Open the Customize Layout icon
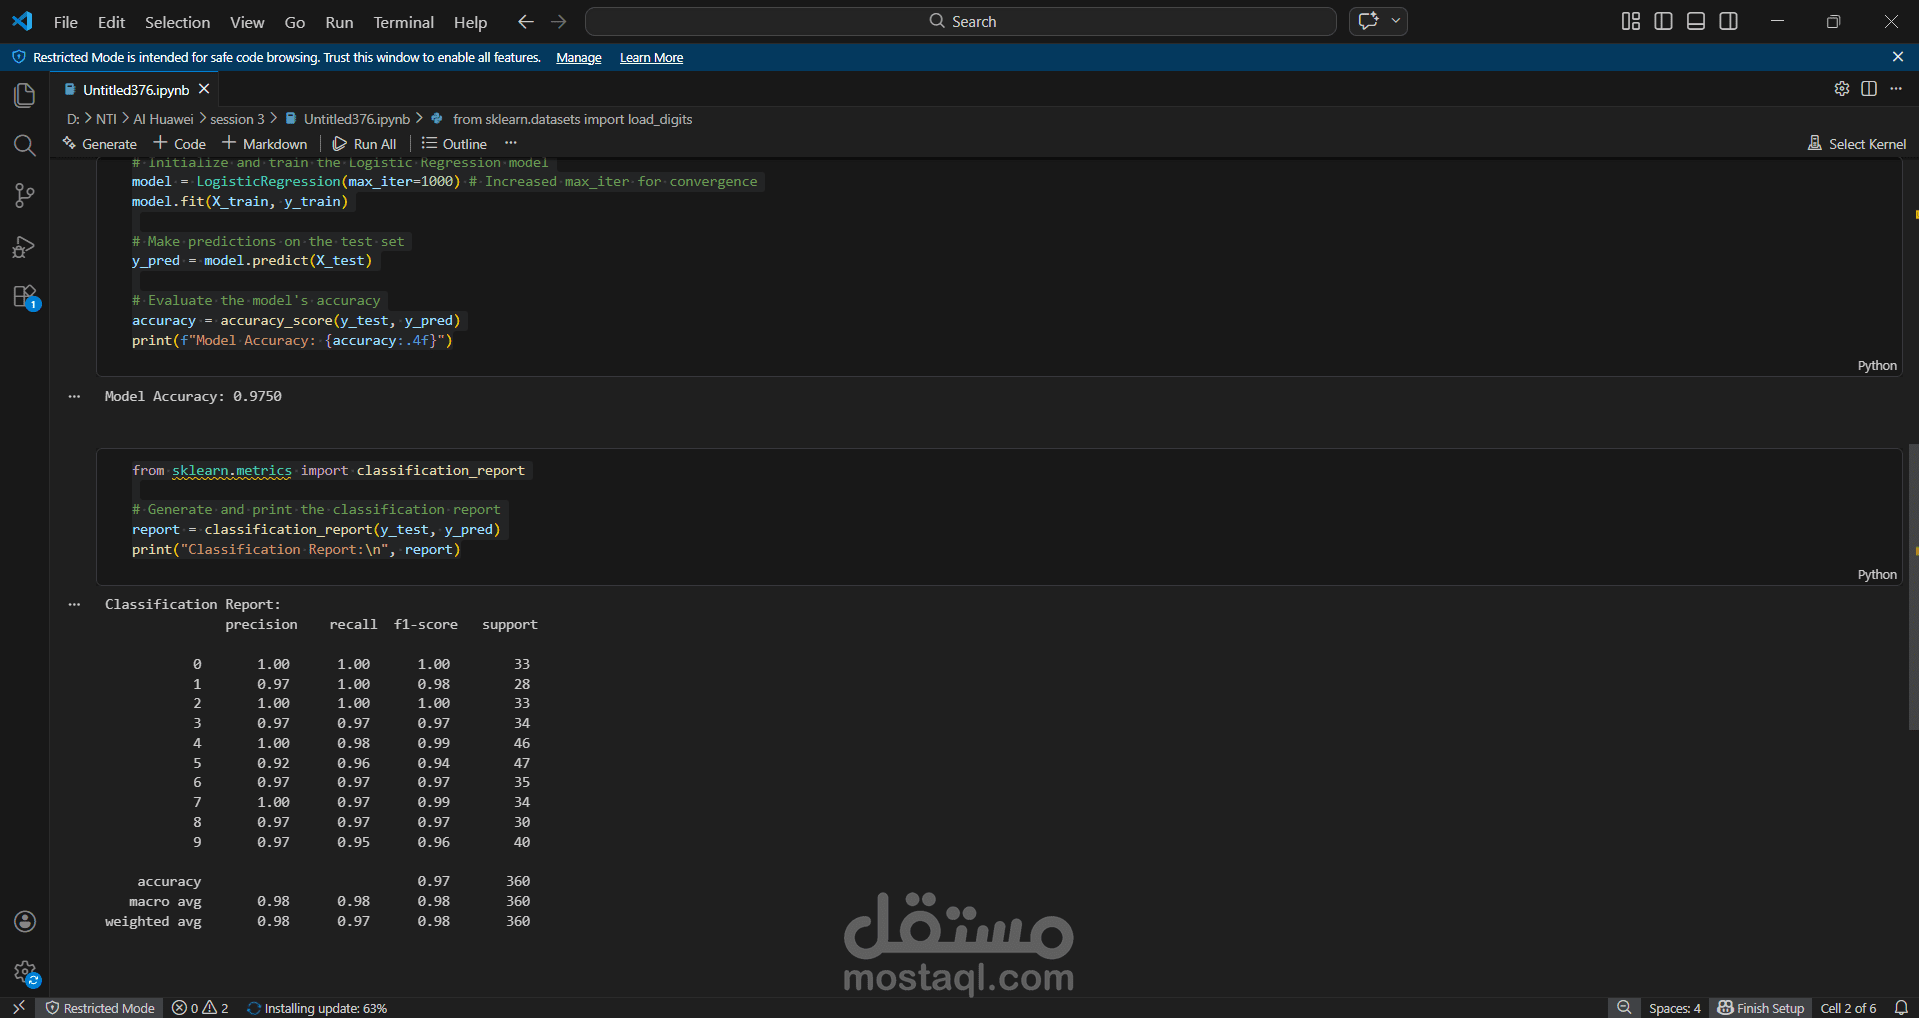 point(1631,21)
